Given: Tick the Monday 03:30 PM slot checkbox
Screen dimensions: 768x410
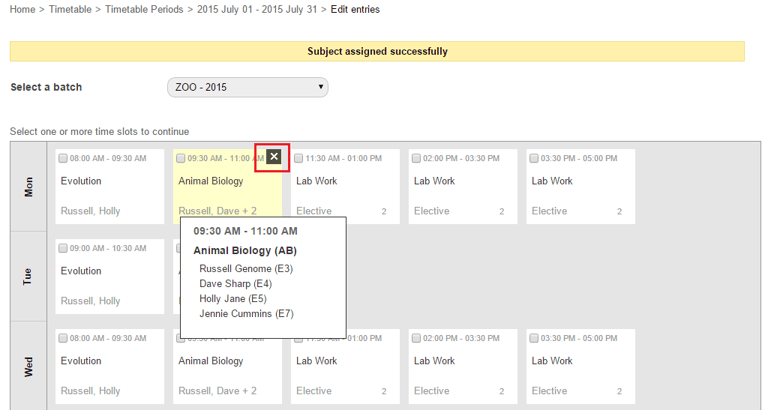Looking at the screenshot, I should coord(534,158).
